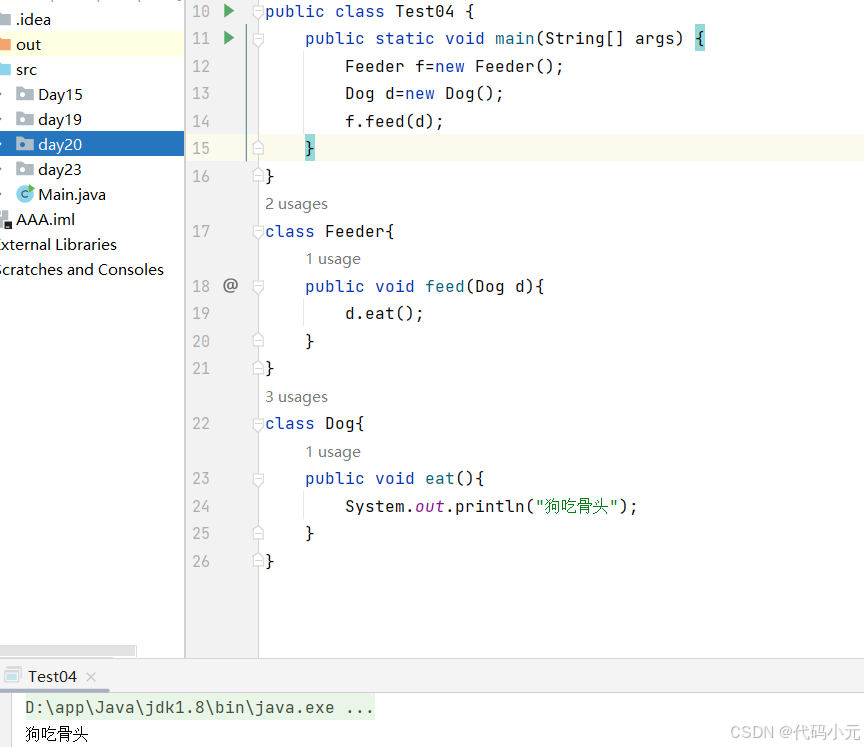Click the highlighted opening brace on line 11
864x747 pixels.
coord(700,38)
